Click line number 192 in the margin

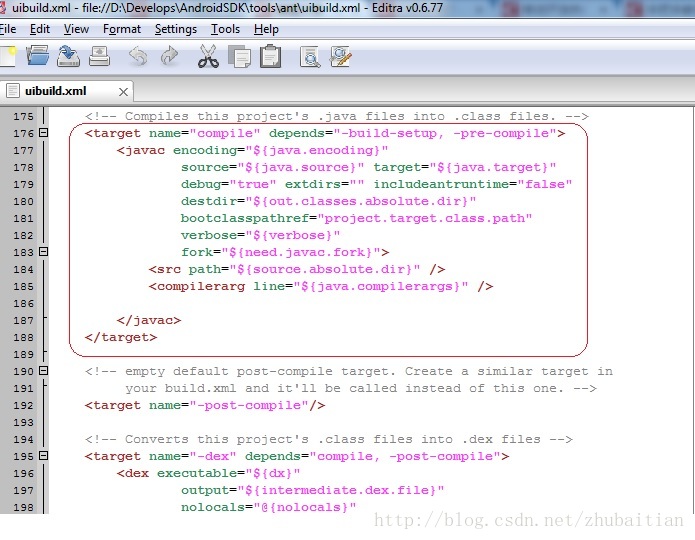[x=22, y=405]
